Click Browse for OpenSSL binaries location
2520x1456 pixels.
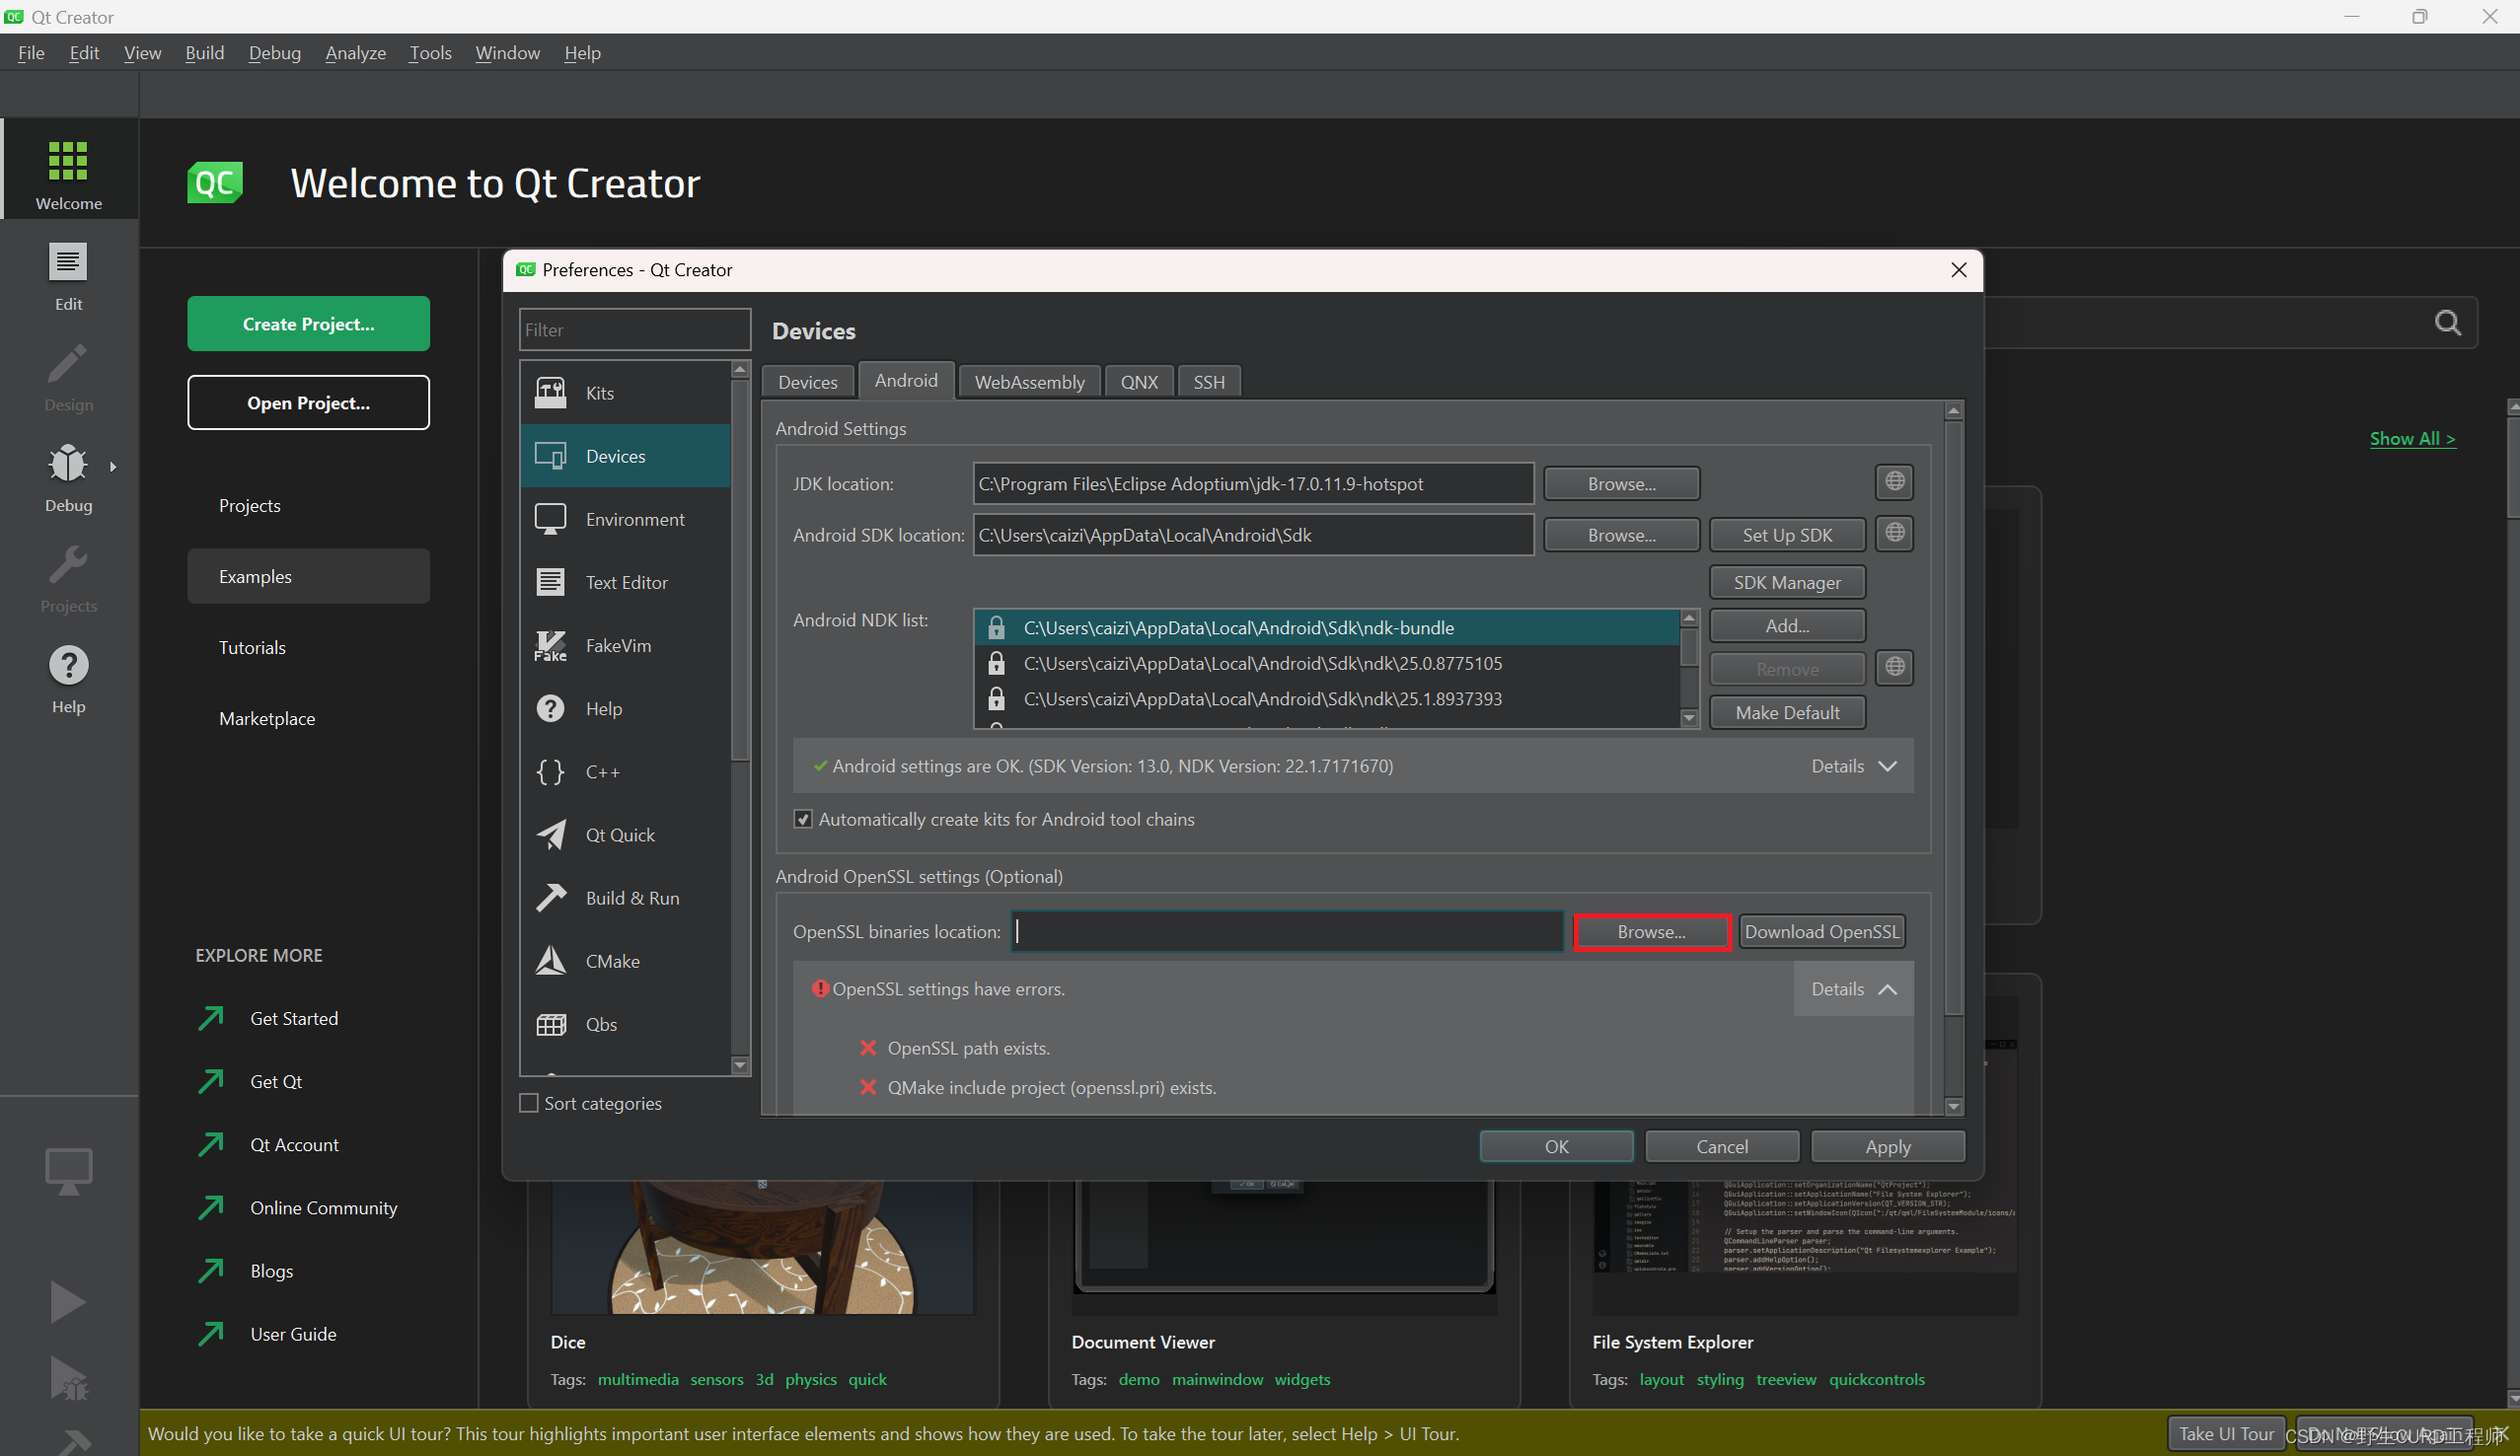[x=1651, y=931]
